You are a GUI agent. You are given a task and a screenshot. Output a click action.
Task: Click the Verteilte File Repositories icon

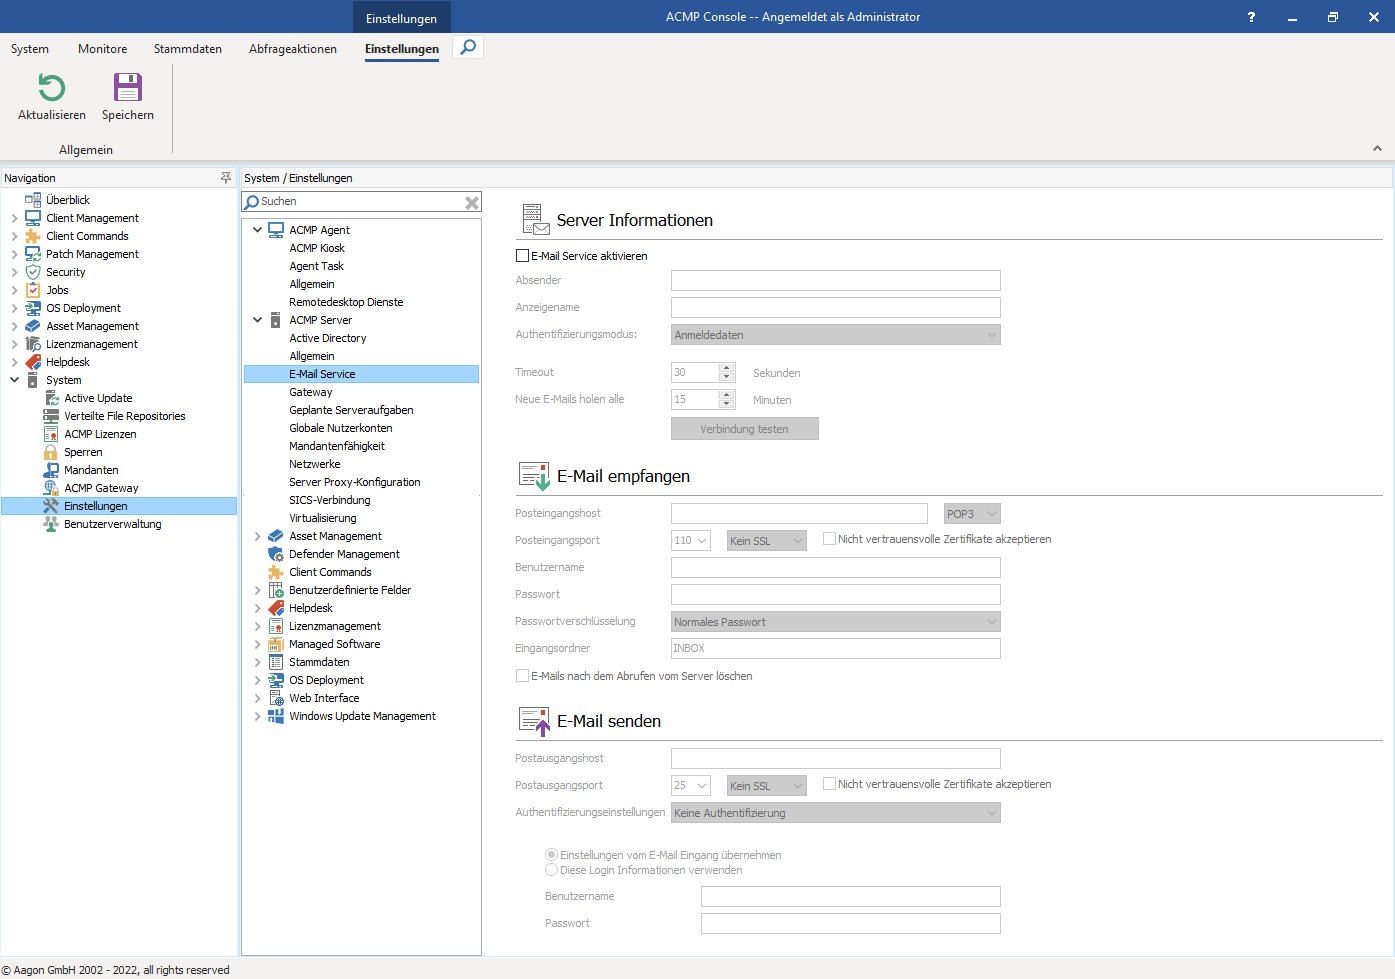tap(51, 416)
